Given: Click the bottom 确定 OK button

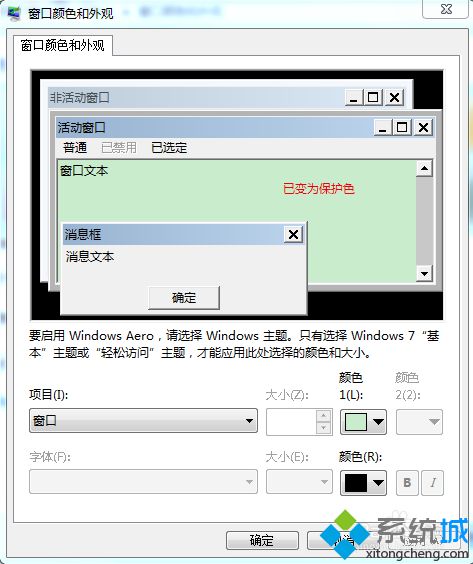Looking at the screenshot, I should click(x=262, y=540).
